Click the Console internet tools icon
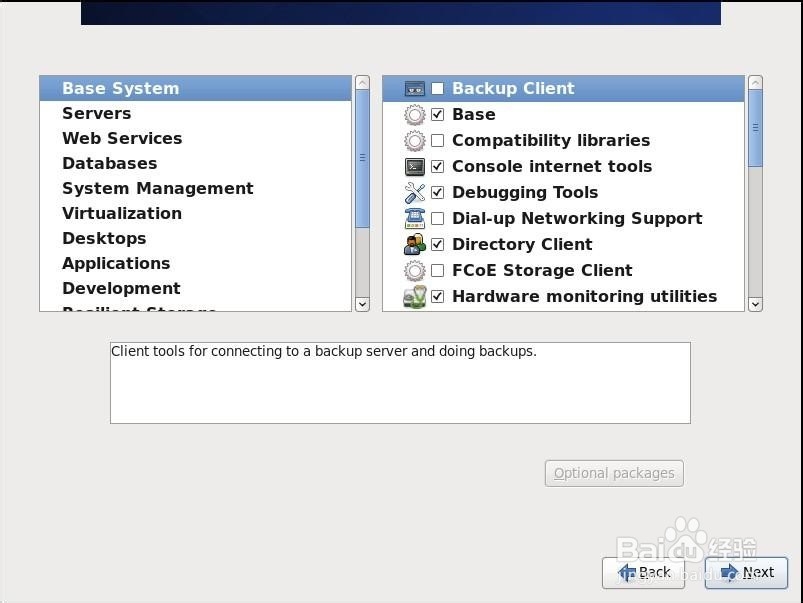The image size is (803, 603). (415, 166)
